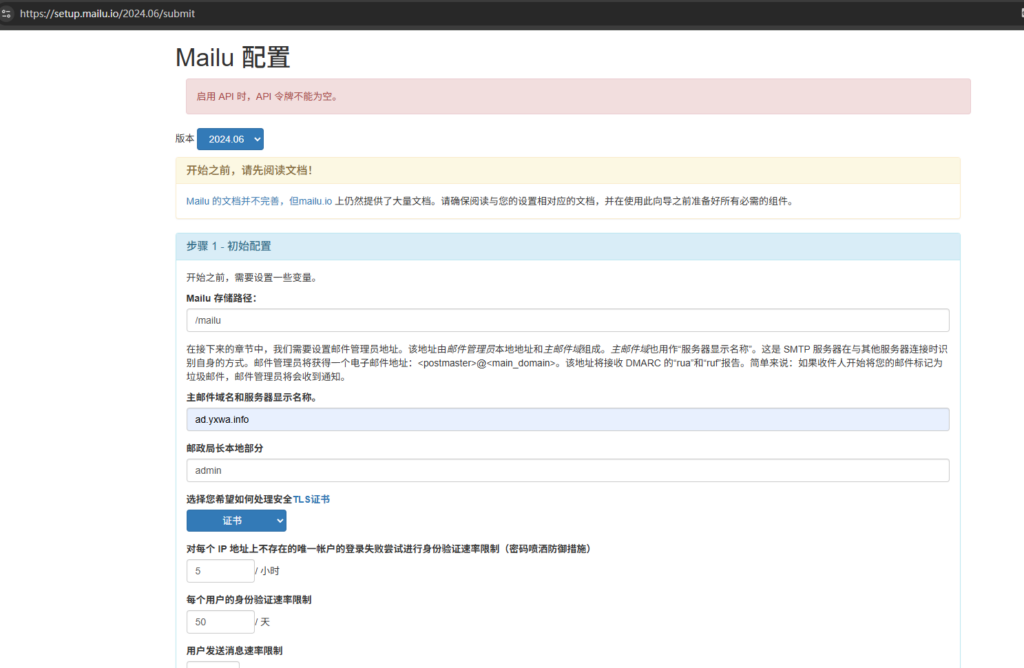Screen dimensions: 1024x668
Task: Click the site information icon in address bar
Action: pyautogui.click(x=8, y=14)
